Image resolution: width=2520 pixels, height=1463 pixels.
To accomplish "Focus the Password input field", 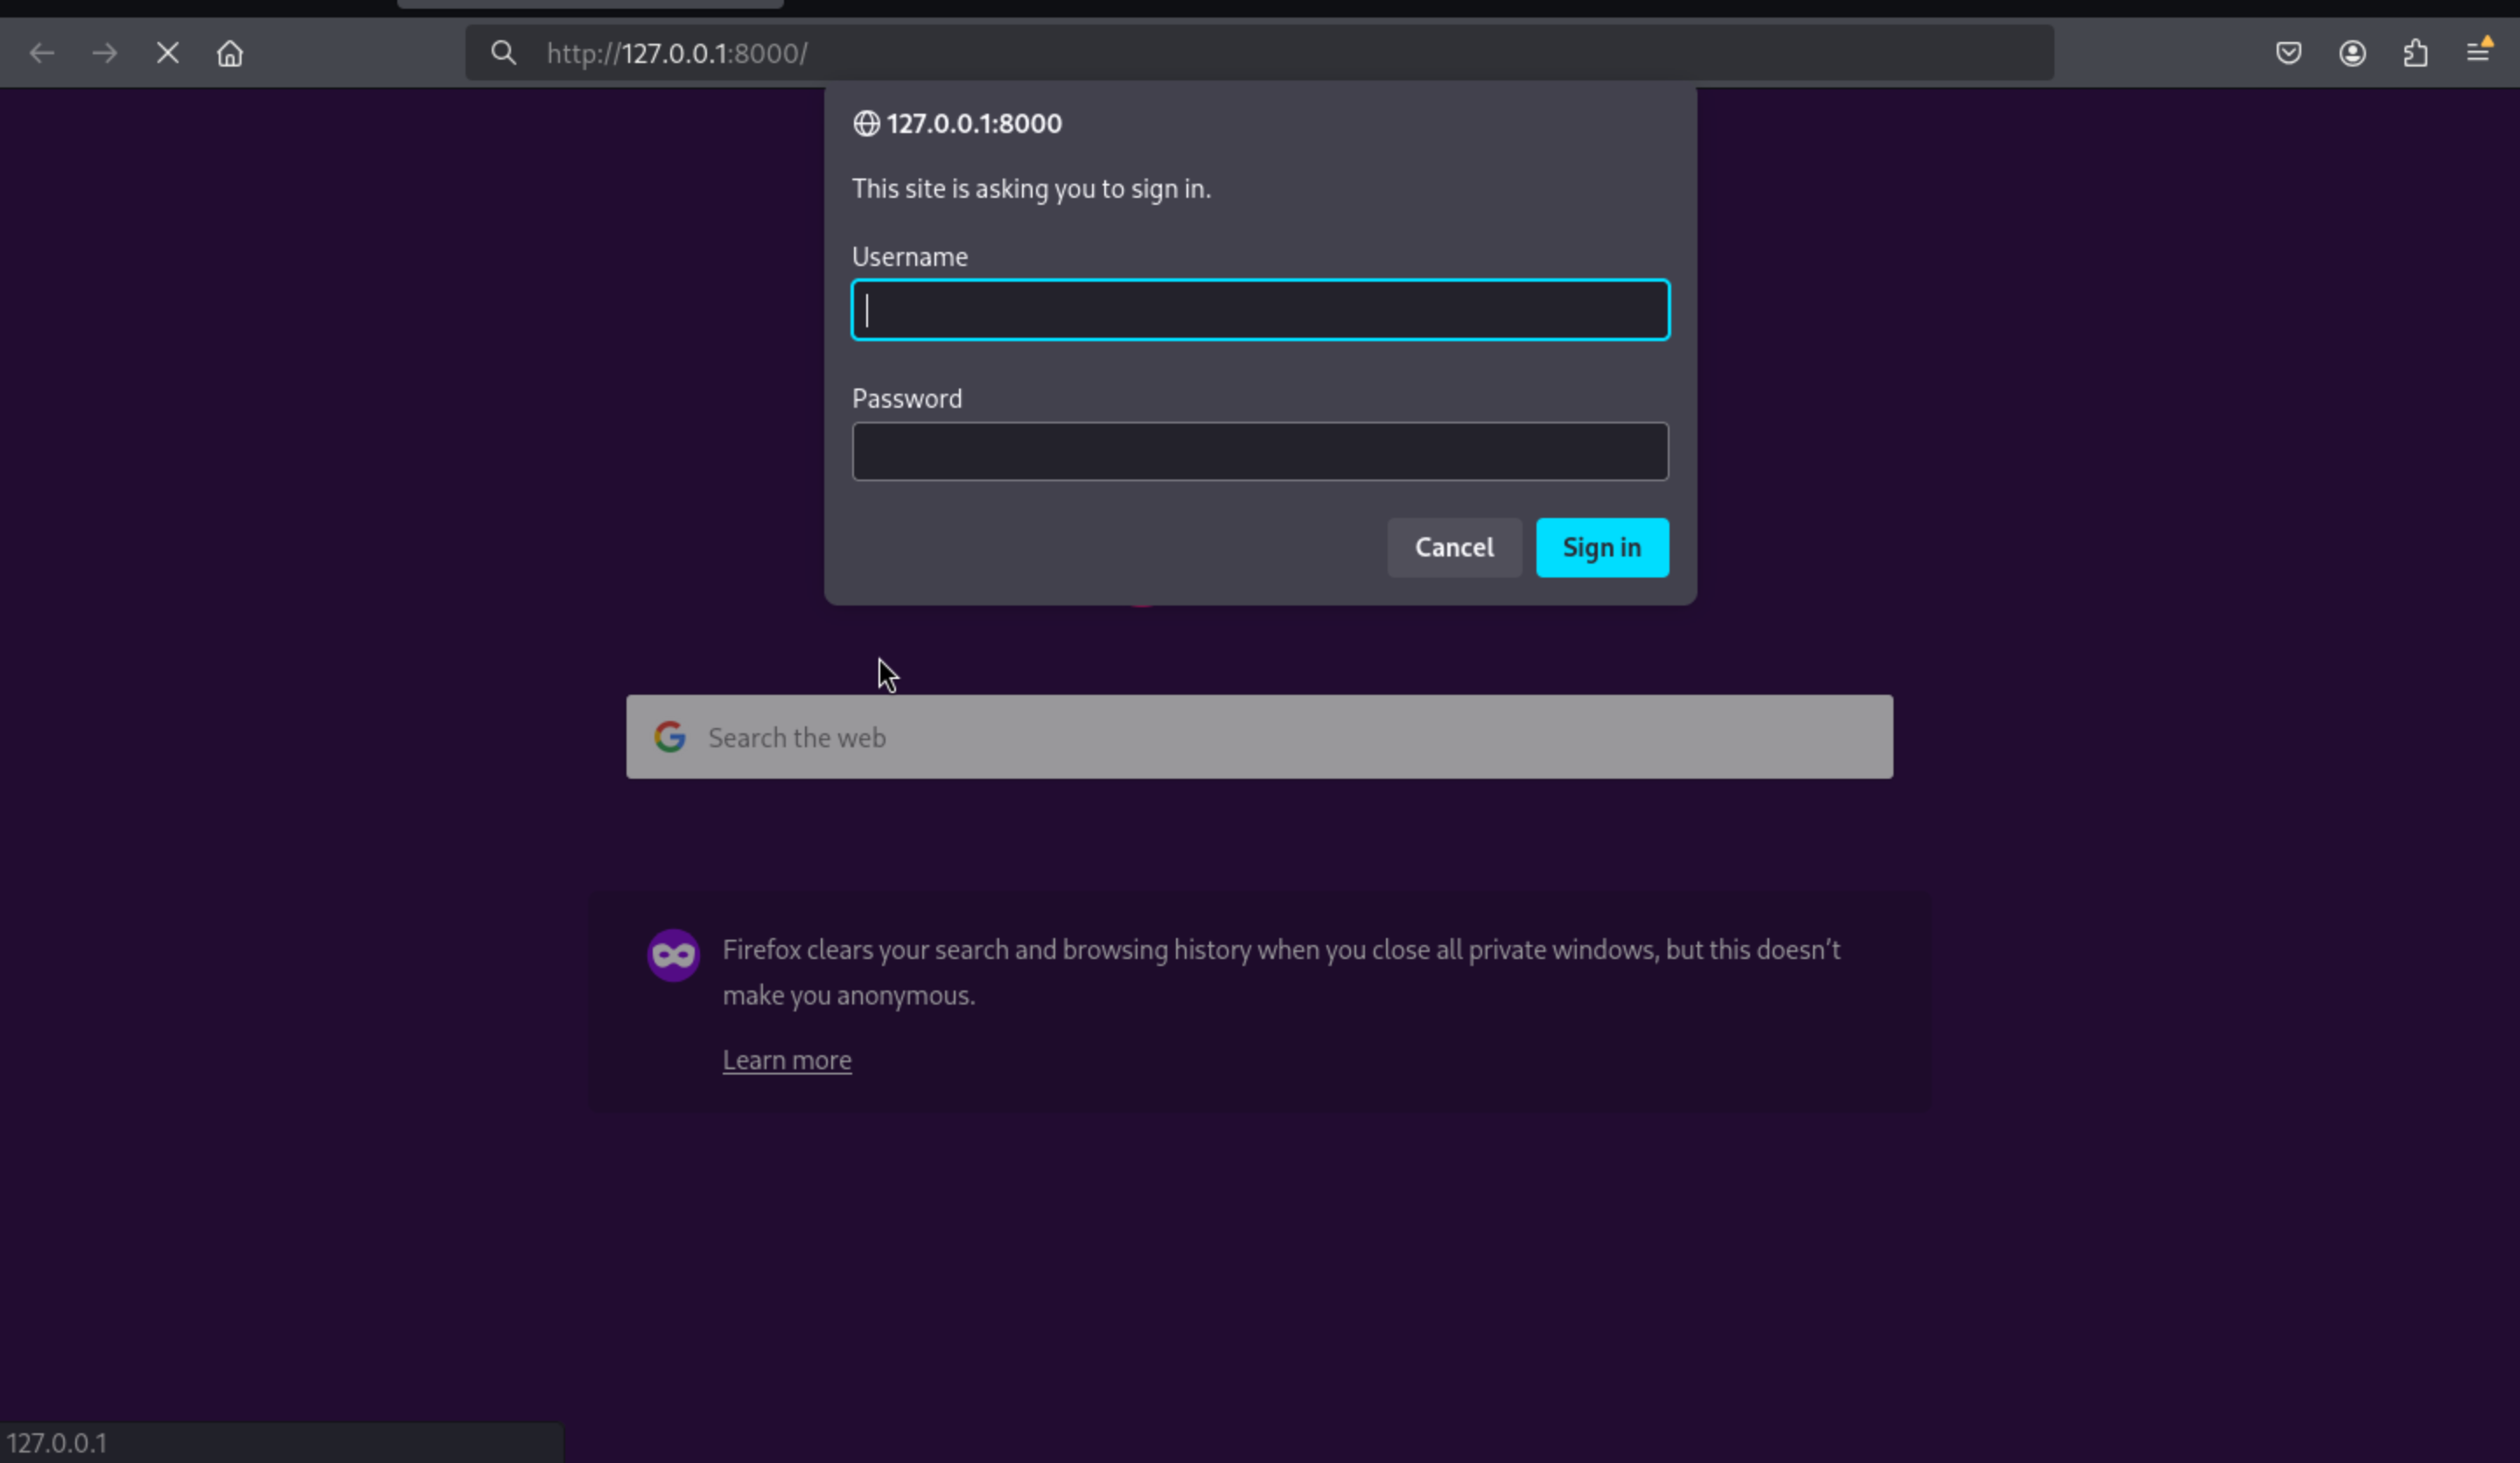I will tap(1260, 452).
